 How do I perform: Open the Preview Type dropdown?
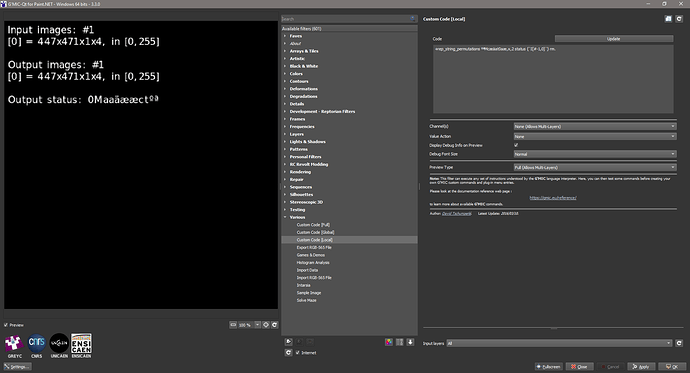(595, 168)
